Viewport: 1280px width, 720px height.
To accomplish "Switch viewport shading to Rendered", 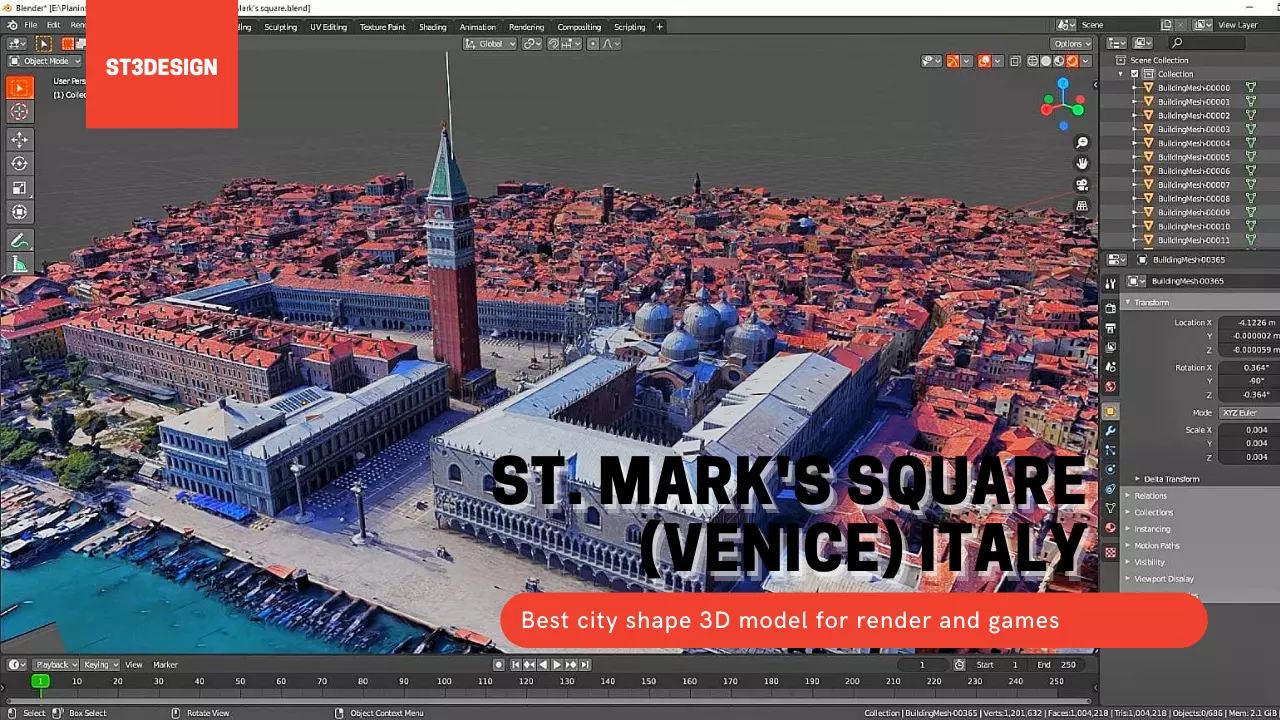I will (x=1072, y=61).
